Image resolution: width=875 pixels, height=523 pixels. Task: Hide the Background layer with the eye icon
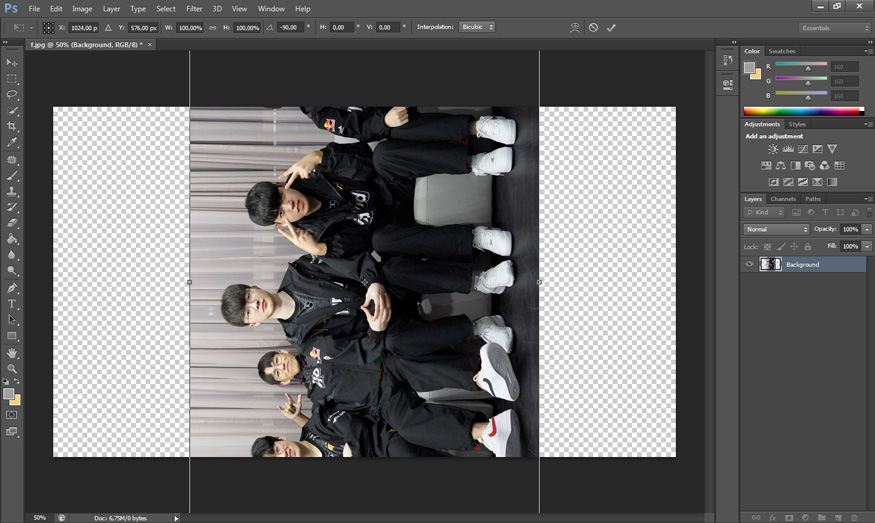coord(750,264)
